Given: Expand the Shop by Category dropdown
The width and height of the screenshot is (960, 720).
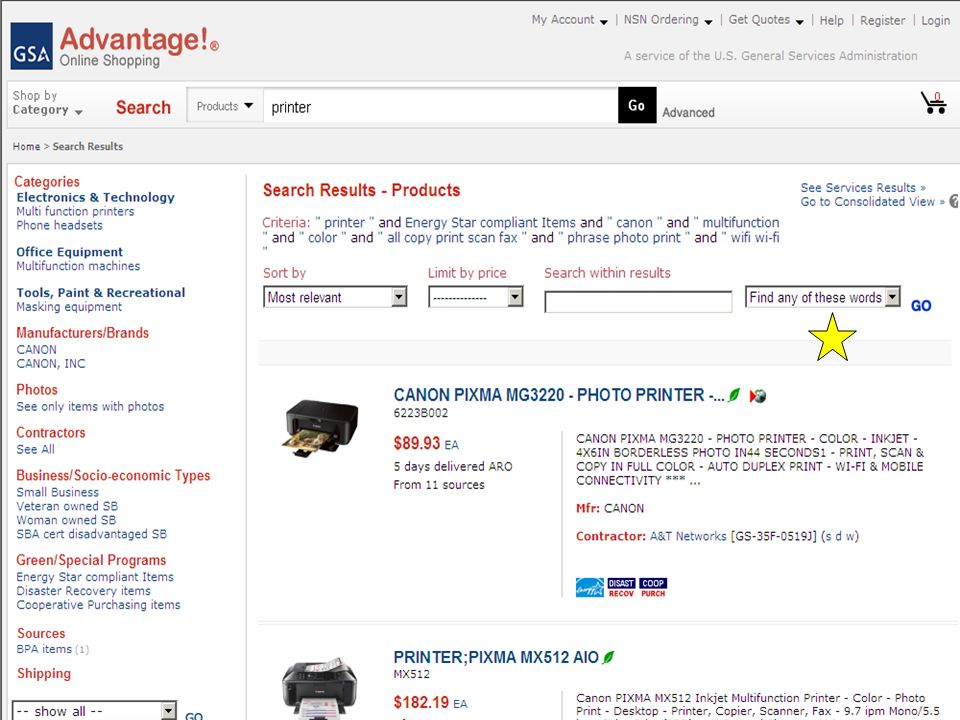Looking at the screenshot, I should (47, 103).
